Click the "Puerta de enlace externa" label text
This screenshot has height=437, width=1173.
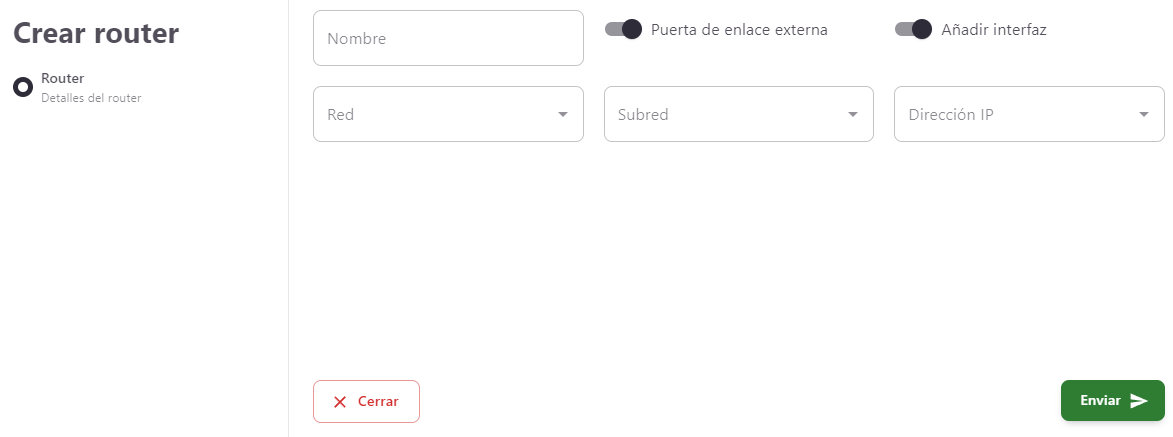tap(739, 30)
